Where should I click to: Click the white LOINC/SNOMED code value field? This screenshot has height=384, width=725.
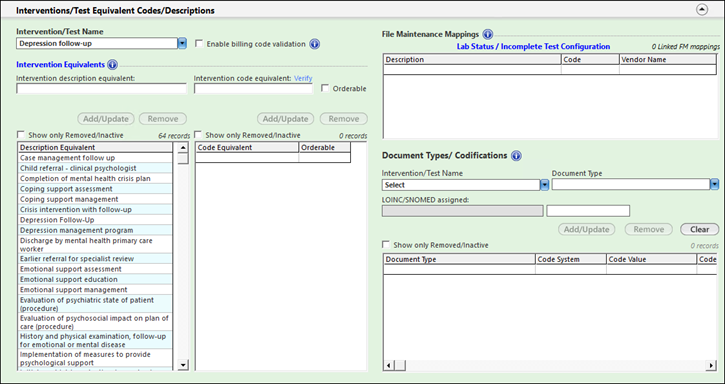point(588,211)
